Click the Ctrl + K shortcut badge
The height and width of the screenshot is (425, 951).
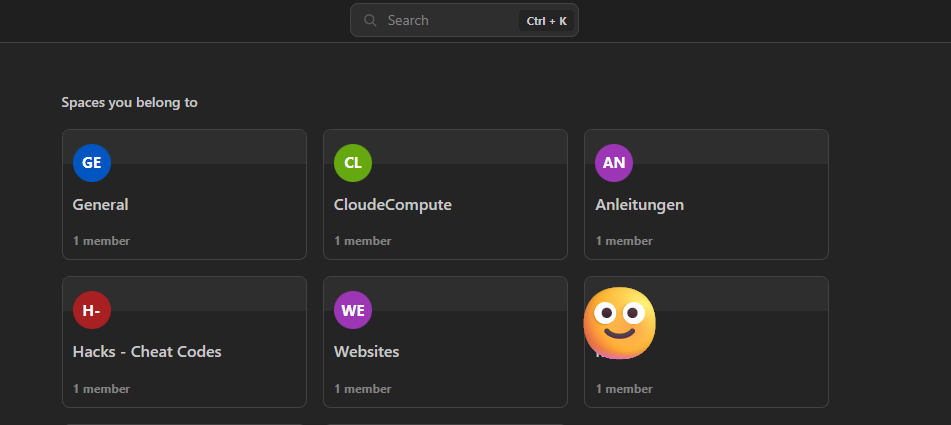tap(546, 20)
